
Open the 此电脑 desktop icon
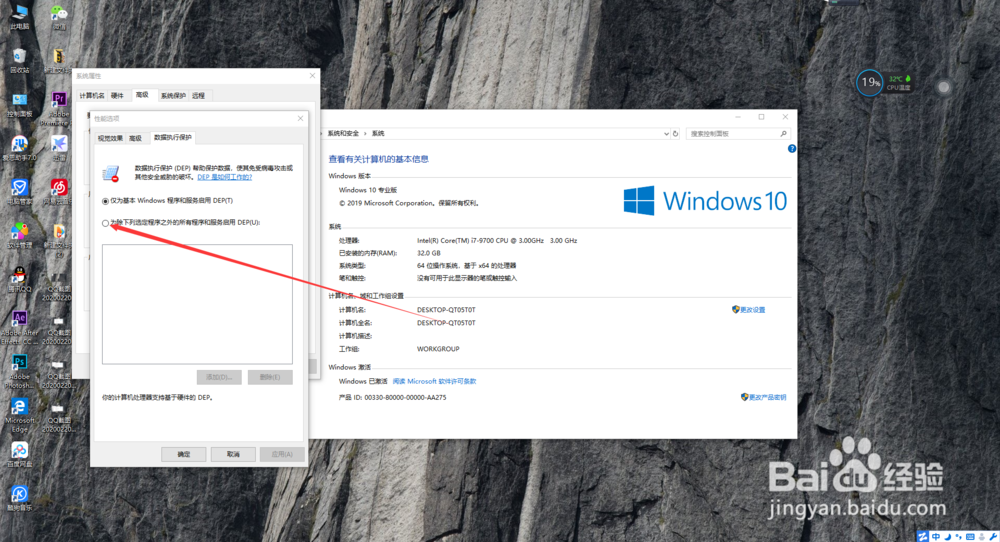(x=19, y=15)
